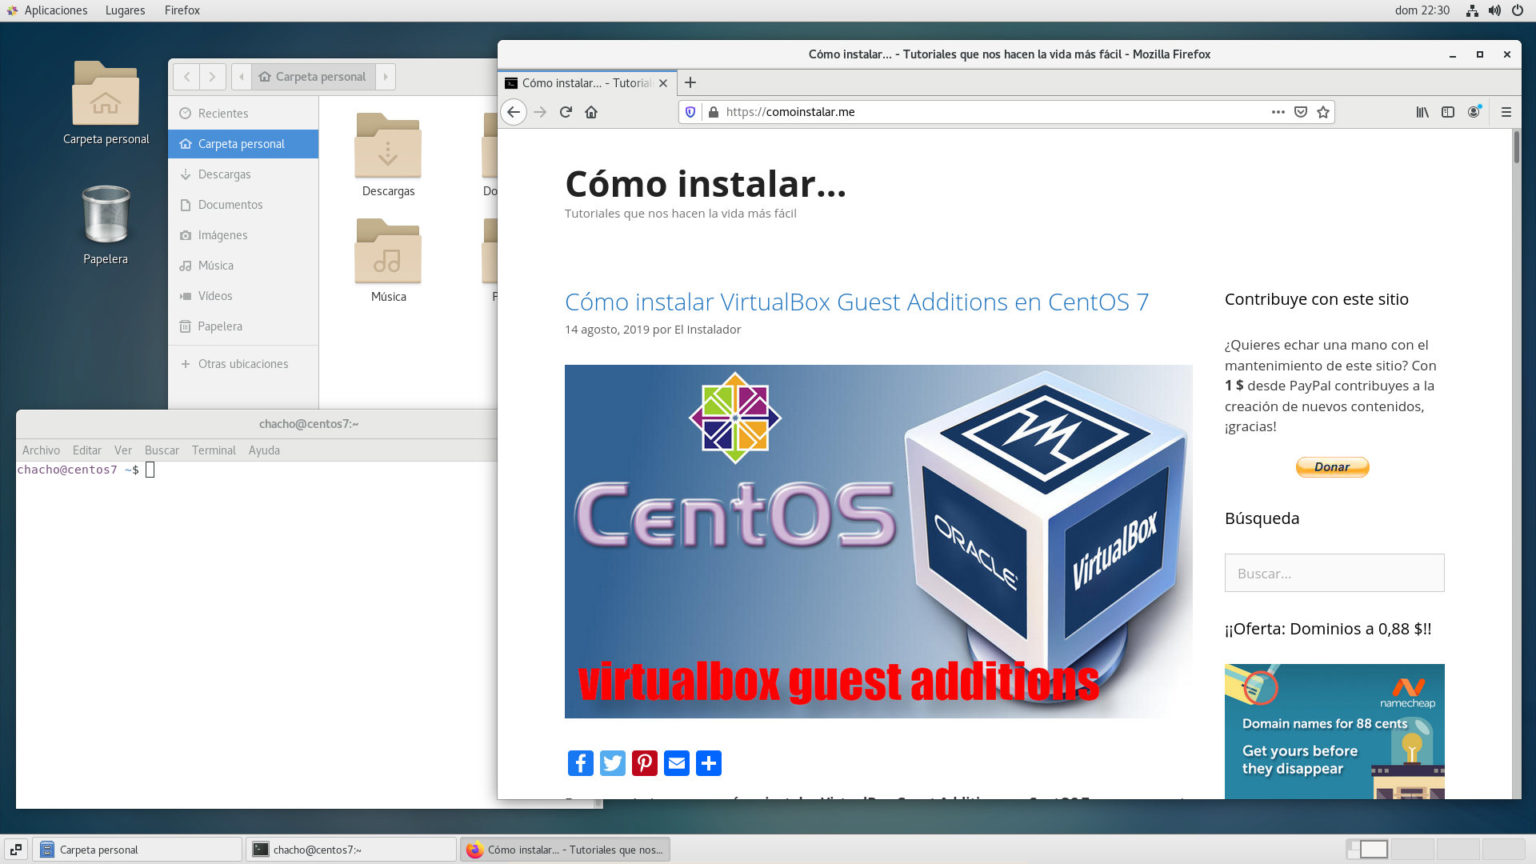
Task: Click the Buscar search field
Action: click(x=1334, y=572)
